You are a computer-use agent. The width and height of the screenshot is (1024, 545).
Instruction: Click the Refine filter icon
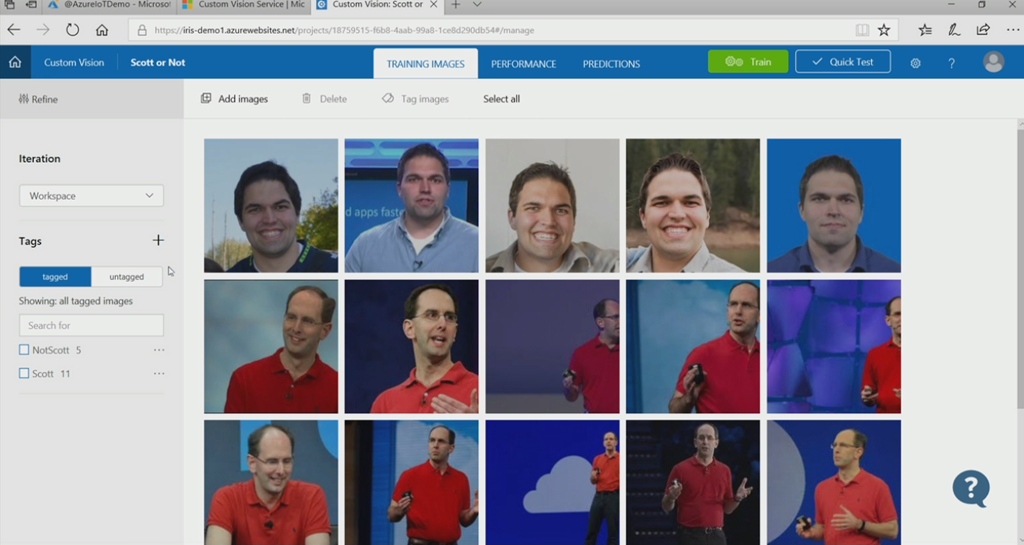click(24, 99)
